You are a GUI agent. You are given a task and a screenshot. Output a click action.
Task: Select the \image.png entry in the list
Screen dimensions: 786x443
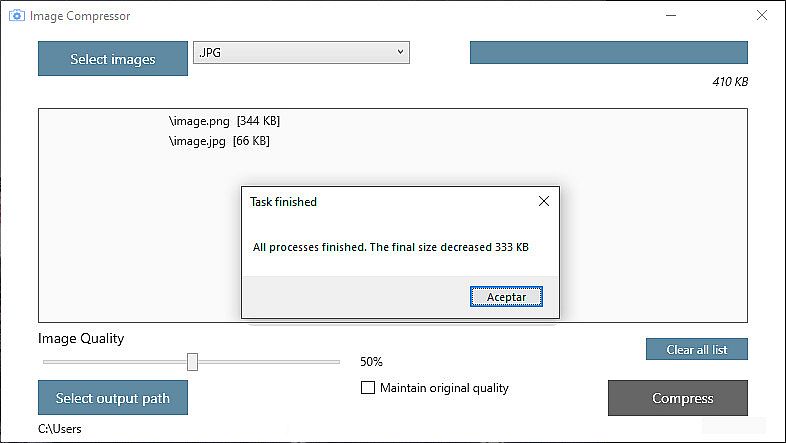coord(224,121)
